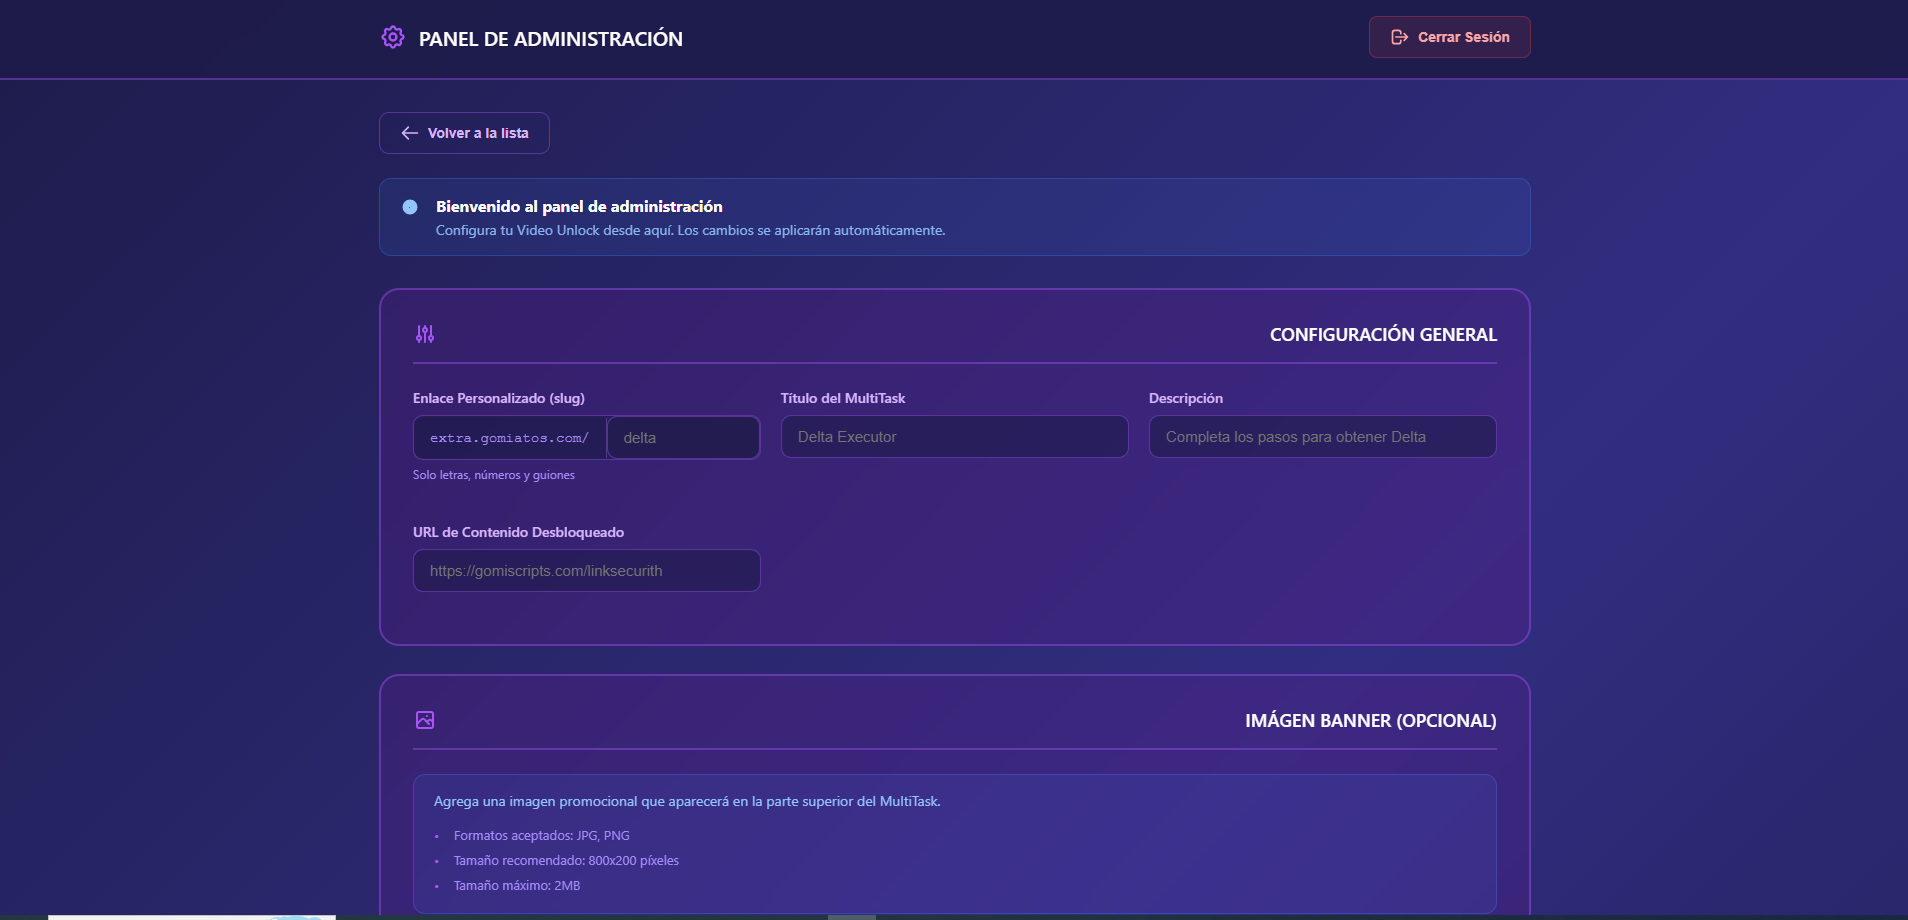Image resolution: width=1908 pixels, height=920 pixels.
Task: Click 'Tamaño recomendado: 800x200 píxeles' line
Action: (x=566, y=861)
